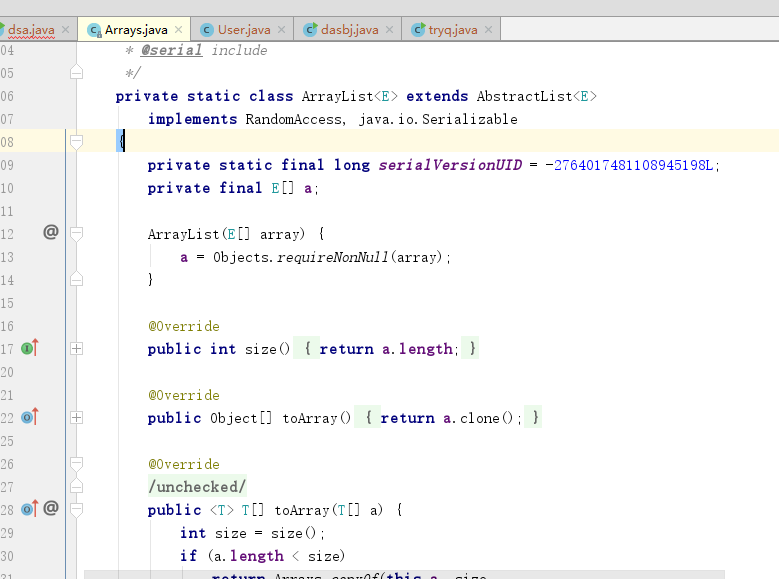Close the Arrays.java tab
The width and height of the screenshot is (779, 579).
178,30
